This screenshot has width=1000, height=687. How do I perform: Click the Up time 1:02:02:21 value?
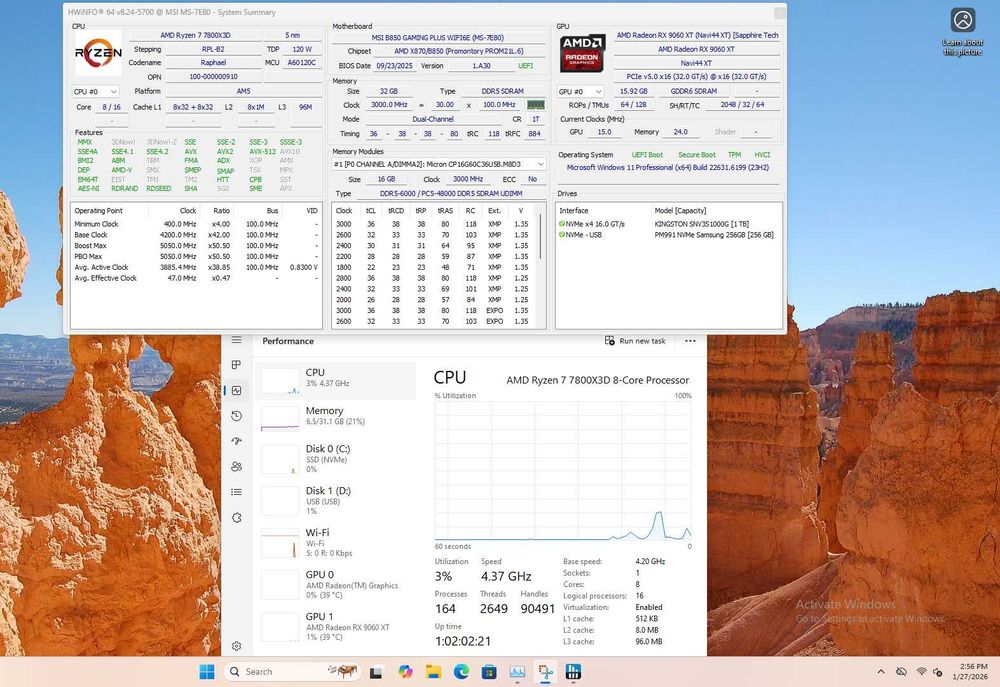point(463,641)
